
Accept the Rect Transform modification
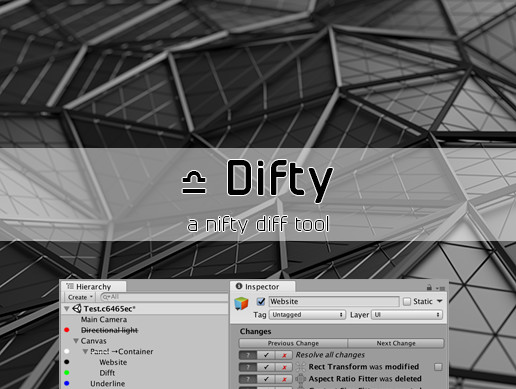266,367
